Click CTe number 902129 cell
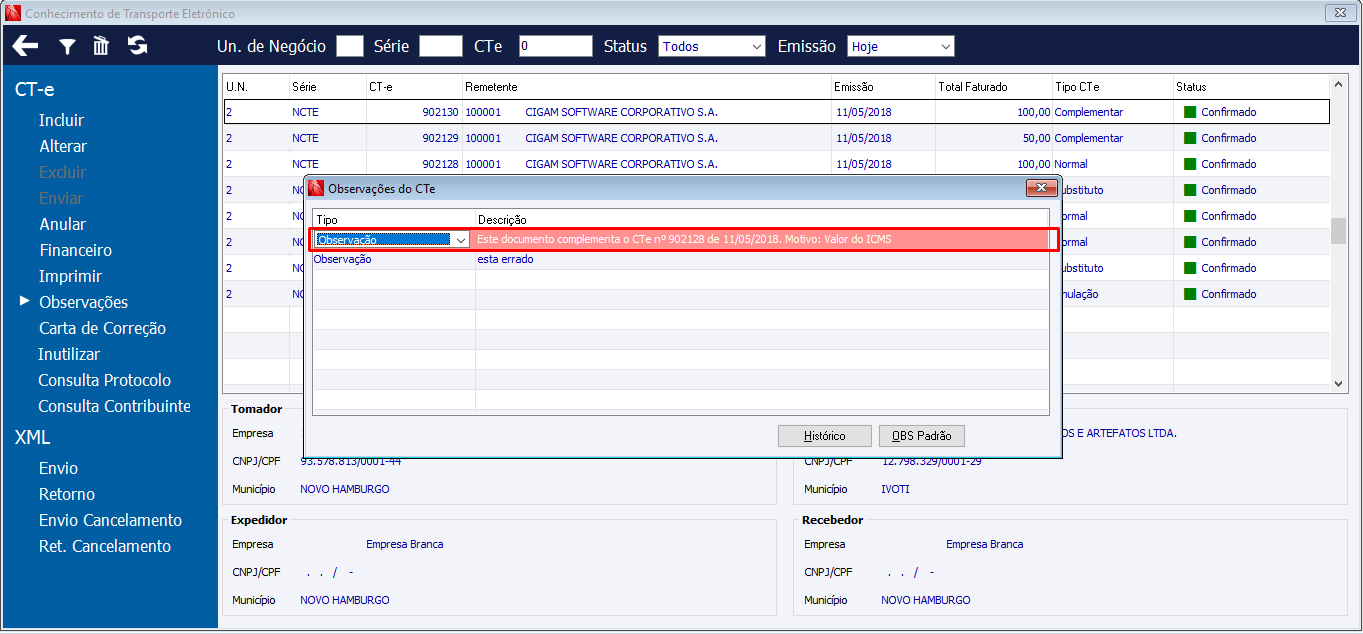This screenshot has width=1363, height=634. click(414, 138)
